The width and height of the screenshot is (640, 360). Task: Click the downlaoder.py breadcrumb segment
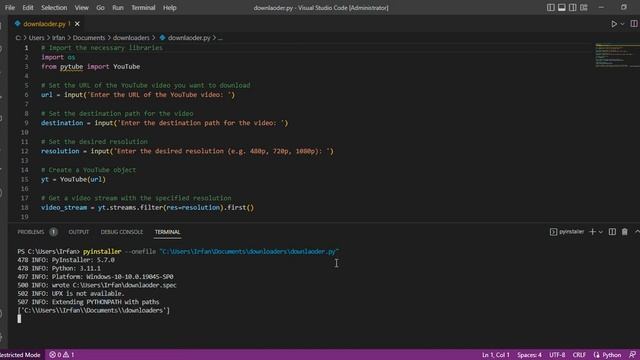(x=189, y=38)
